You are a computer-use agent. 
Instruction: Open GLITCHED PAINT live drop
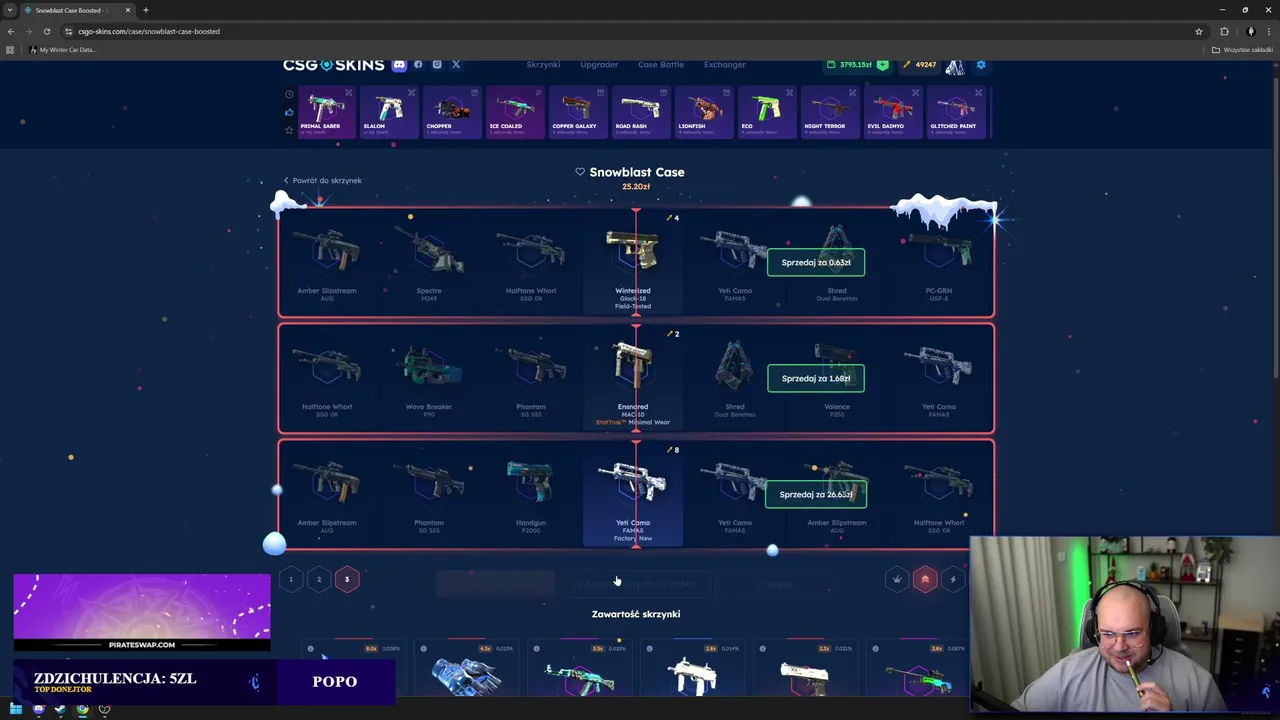point(956,113)
